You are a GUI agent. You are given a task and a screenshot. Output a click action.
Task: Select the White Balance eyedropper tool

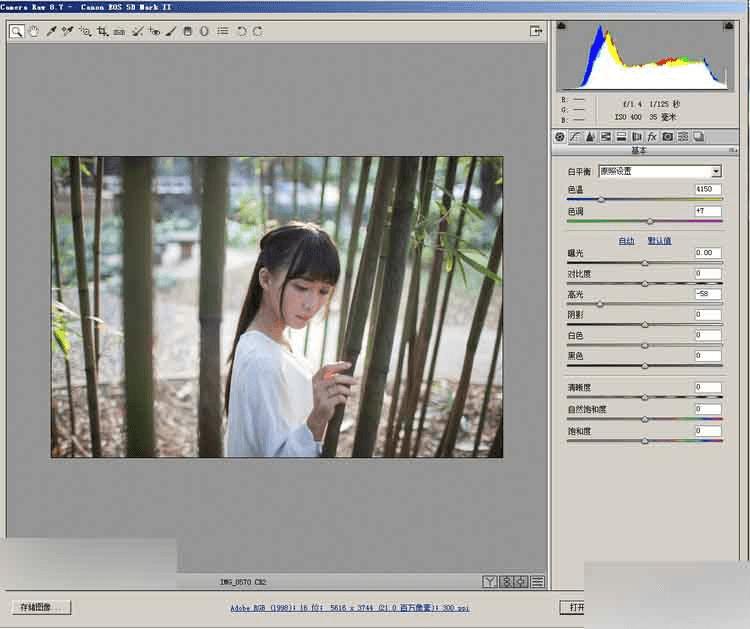coord(52,31)
